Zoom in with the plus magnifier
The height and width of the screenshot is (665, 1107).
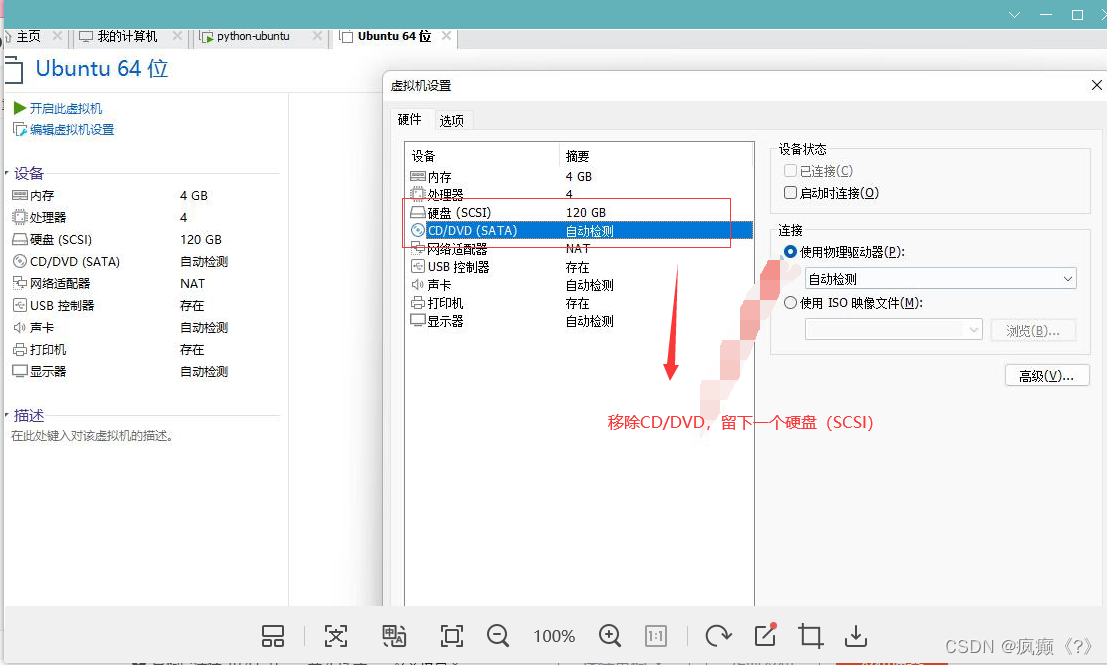(609, 636)
